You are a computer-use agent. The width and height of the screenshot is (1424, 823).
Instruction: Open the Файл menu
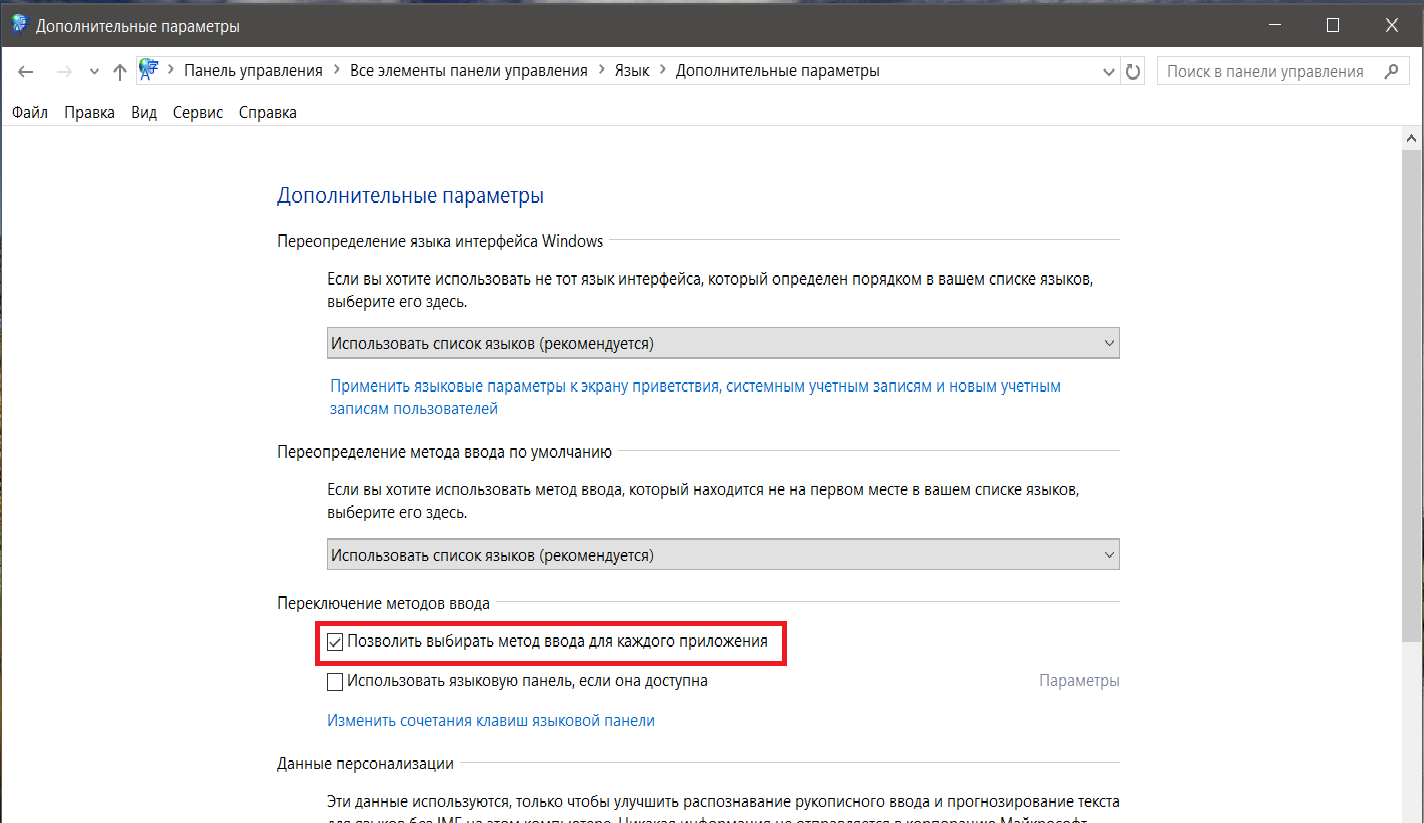[30, 113]
